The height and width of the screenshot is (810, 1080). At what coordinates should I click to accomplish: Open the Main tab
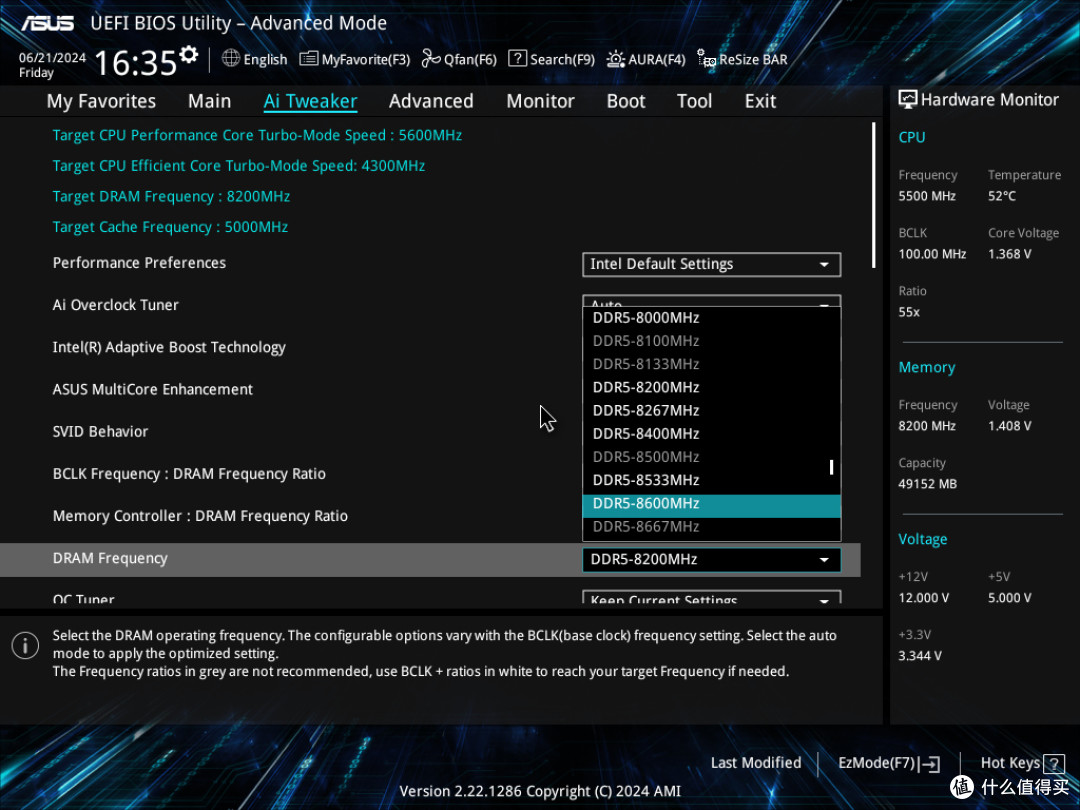coord(209,101)
